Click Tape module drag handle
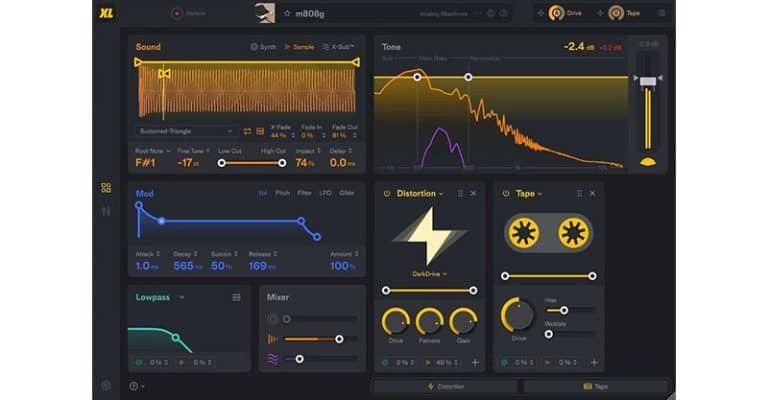This screenshot has height=400, width=768. [579, 193]
